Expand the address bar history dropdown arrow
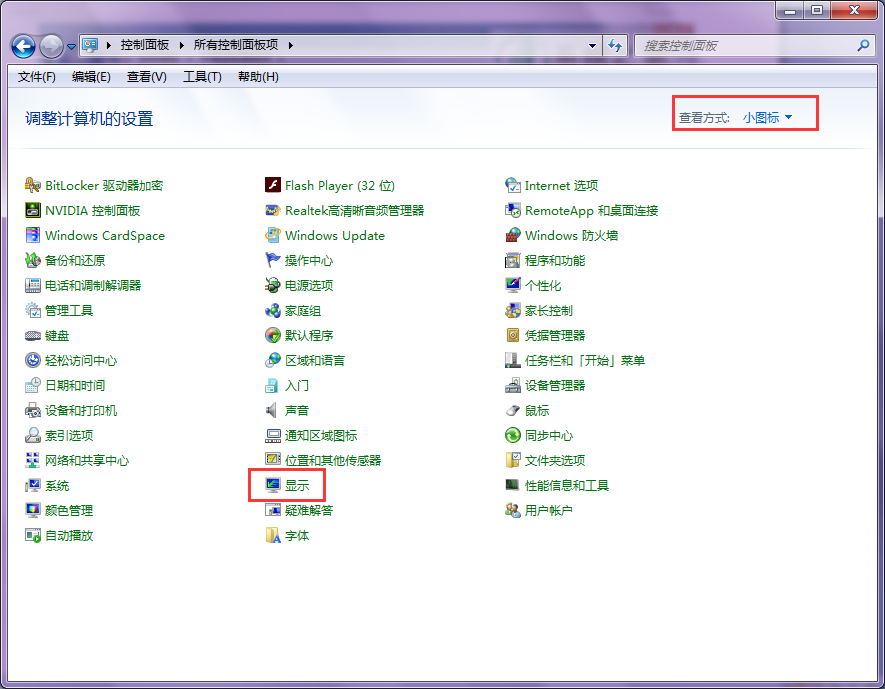 point(592,46)
